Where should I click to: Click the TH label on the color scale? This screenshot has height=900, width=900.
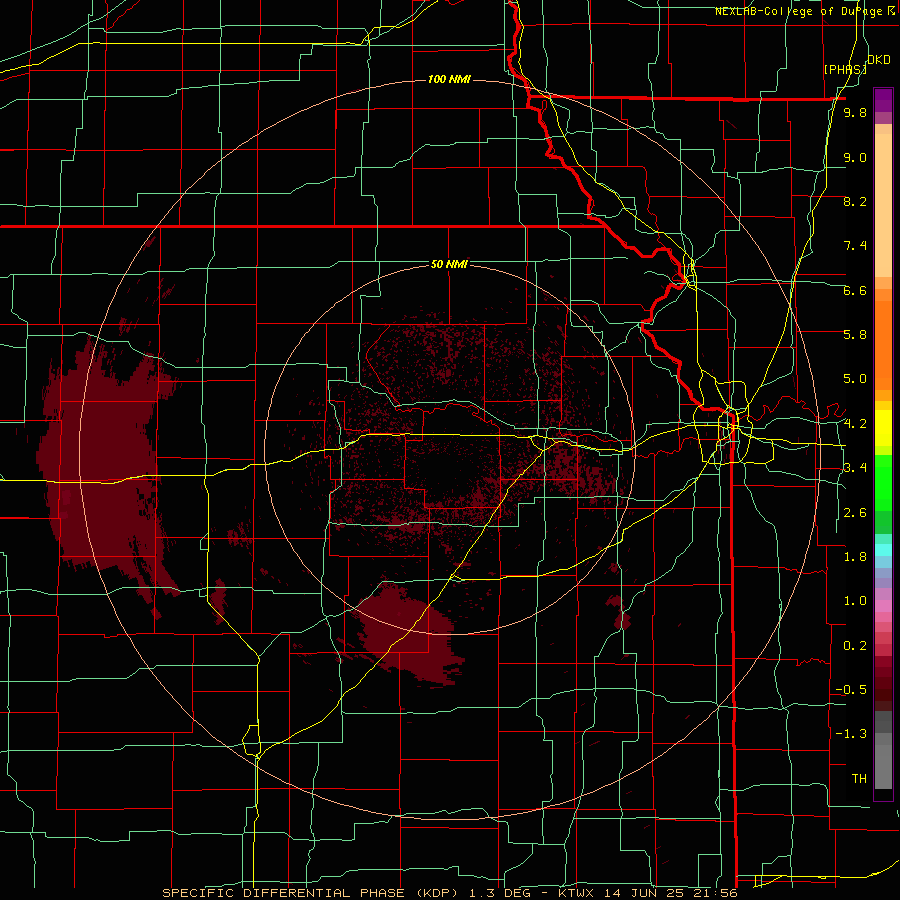point(859,779)
